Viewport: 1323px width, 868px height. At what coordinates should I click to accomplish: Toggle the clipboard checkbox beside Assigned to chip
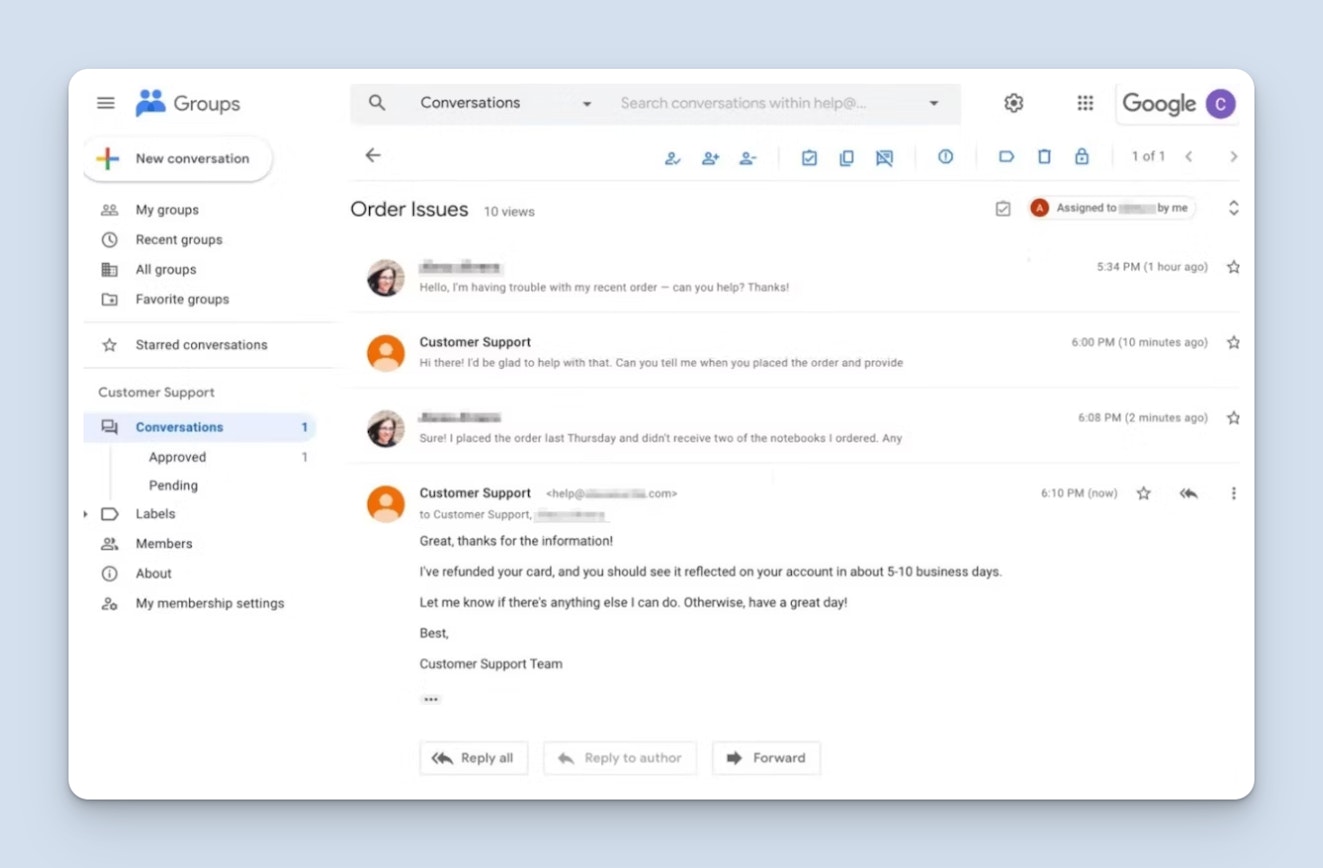1003,209
